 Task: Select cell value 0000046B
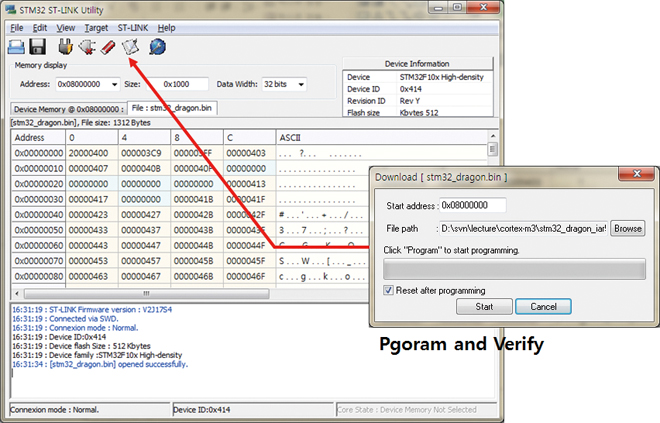point(194,277)
